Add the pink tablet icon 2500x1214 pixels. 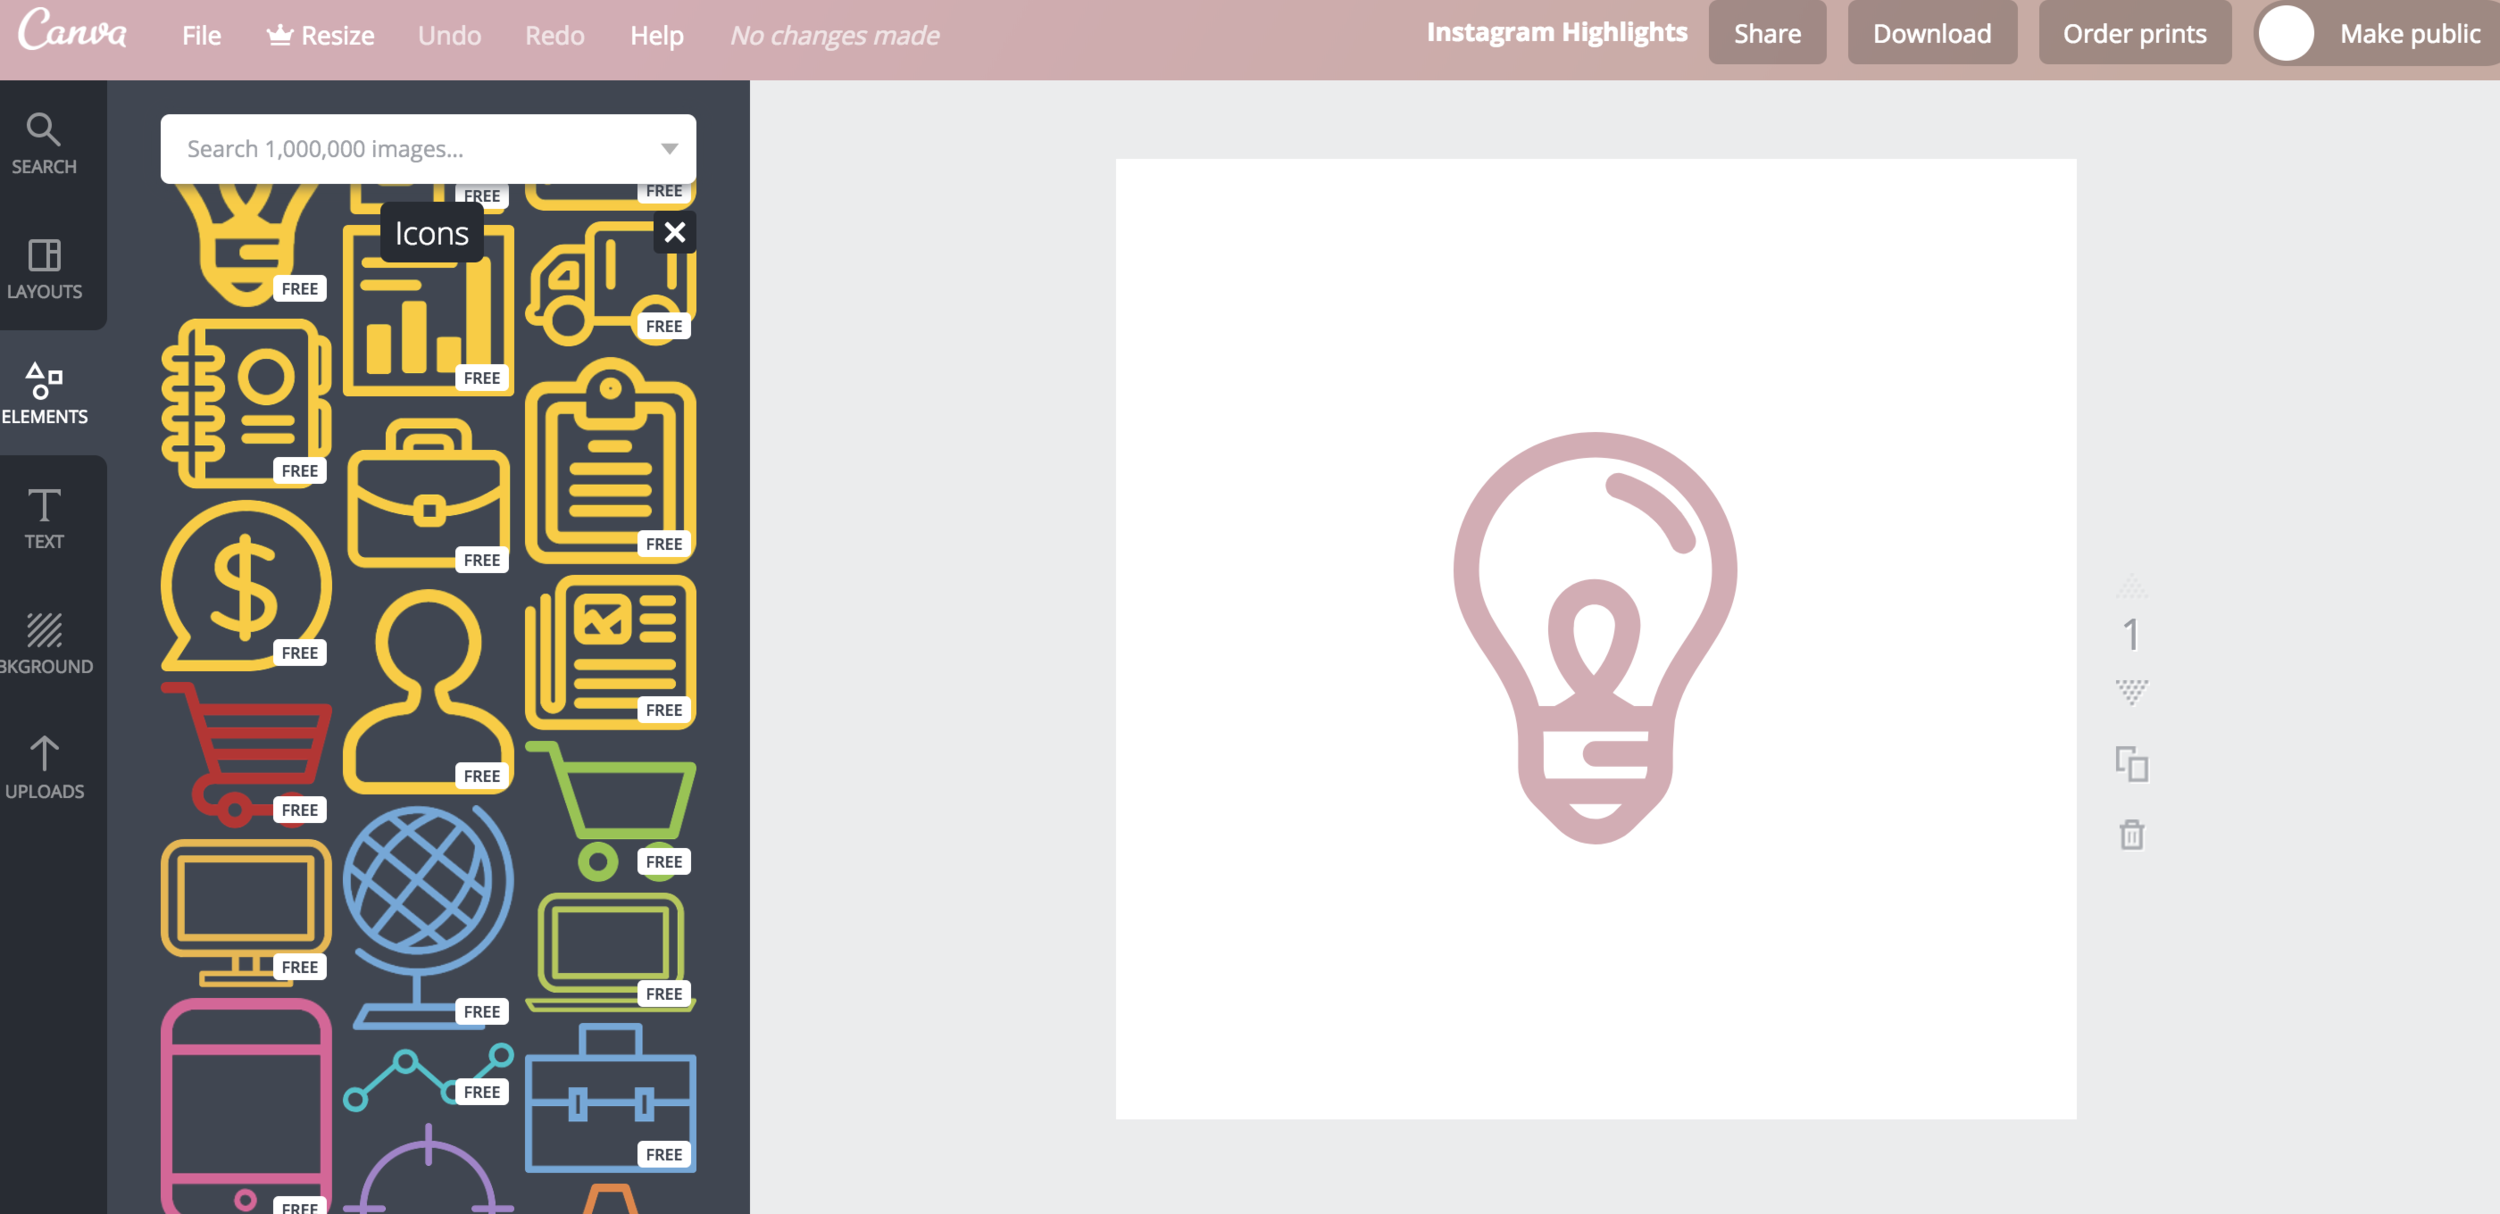pyautogui.click(x=246, y=1105)
